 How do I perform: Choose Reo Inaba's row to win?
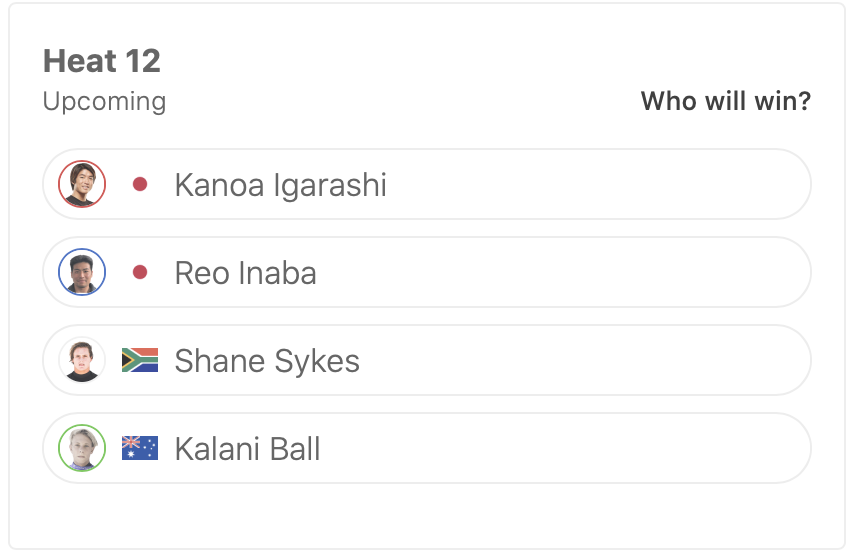pos(600,272)
